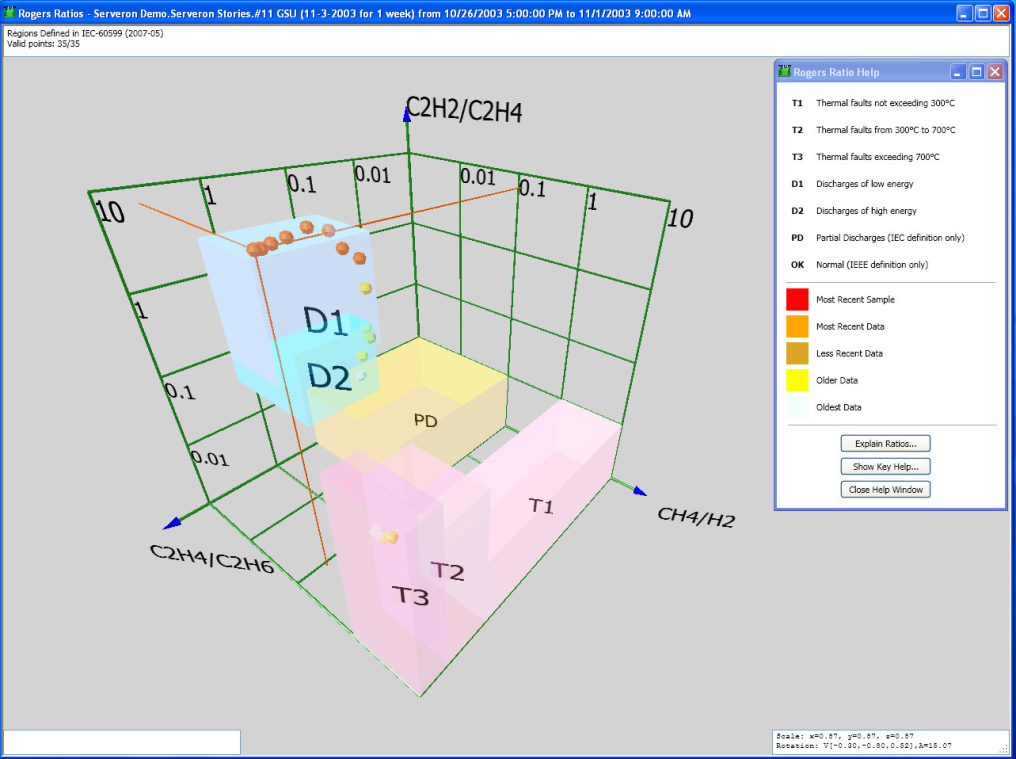
Task: Click 'Regions Defined in IEC-60599 (2007-05)' text
Action: coord(85,34)
